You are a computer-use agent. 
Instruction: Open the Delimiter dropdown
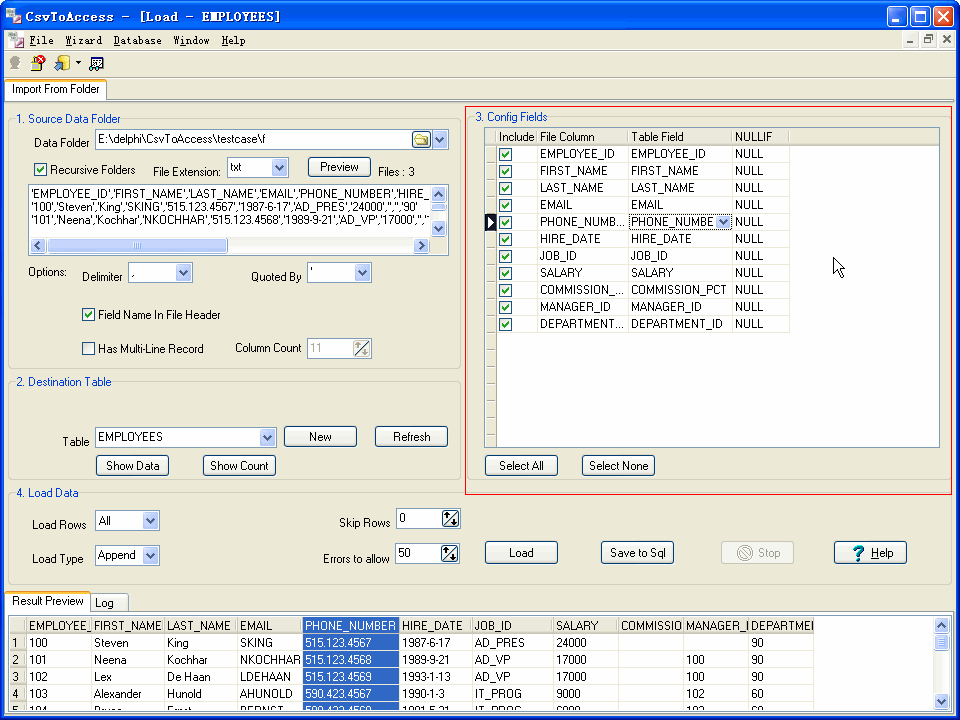point(183,272)
